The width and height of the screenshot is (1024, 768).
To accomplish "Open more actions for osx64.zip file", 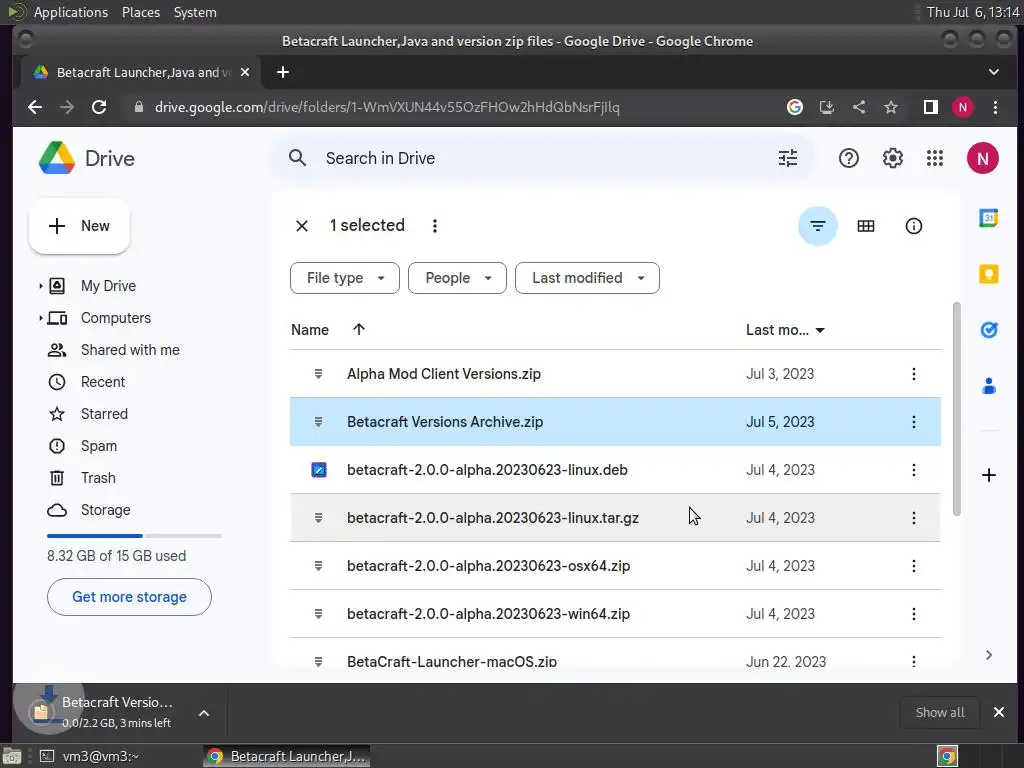I will (913, 566).
